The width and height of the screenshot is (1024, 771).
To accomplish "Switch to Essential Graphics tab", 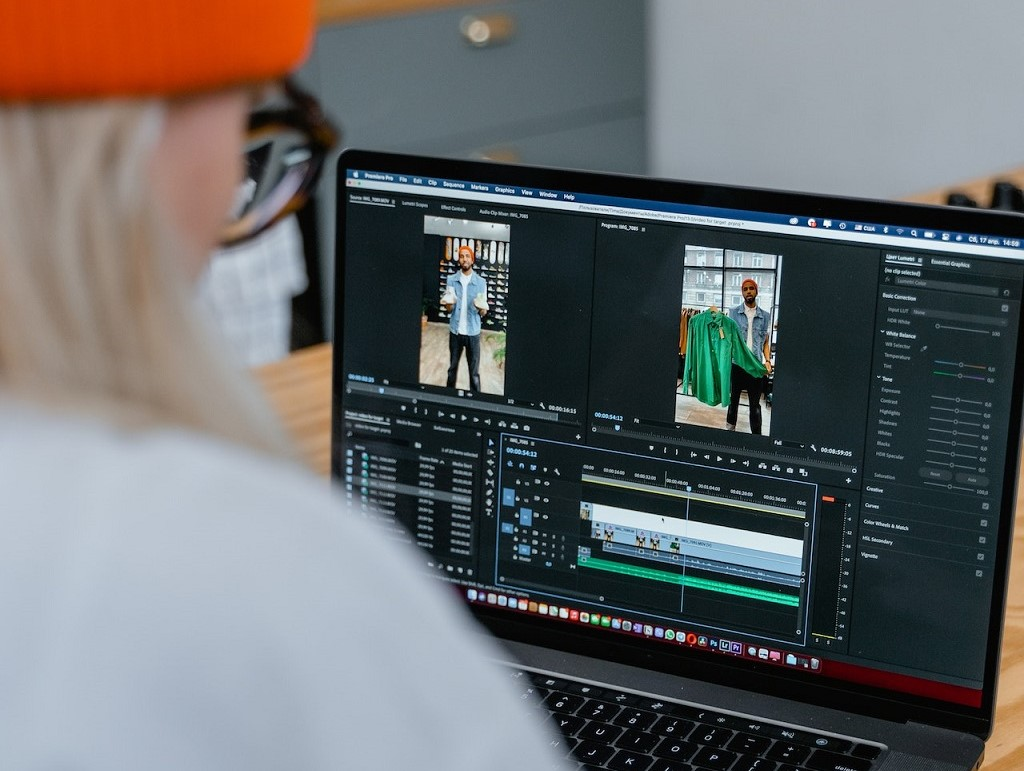I will (950, 264).
